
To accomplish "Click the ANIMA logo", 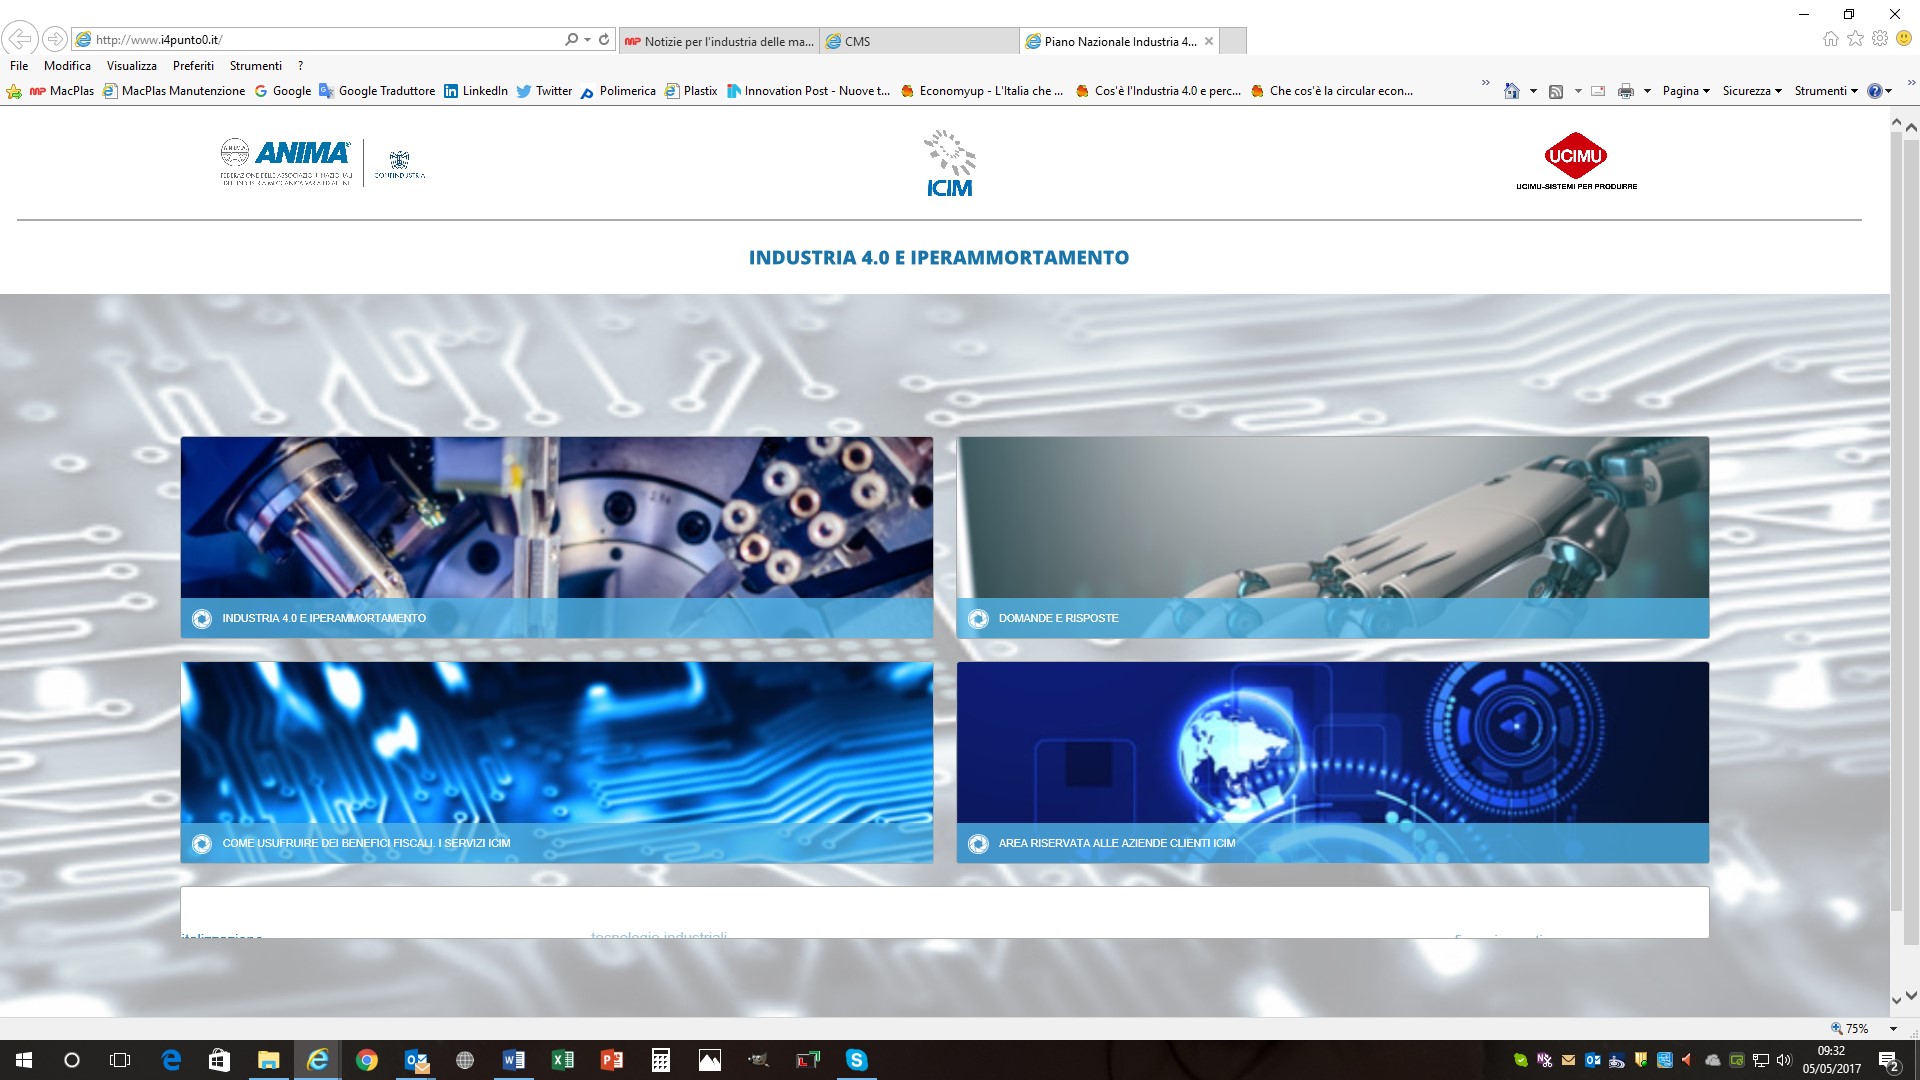I will (x=287, y=161).
